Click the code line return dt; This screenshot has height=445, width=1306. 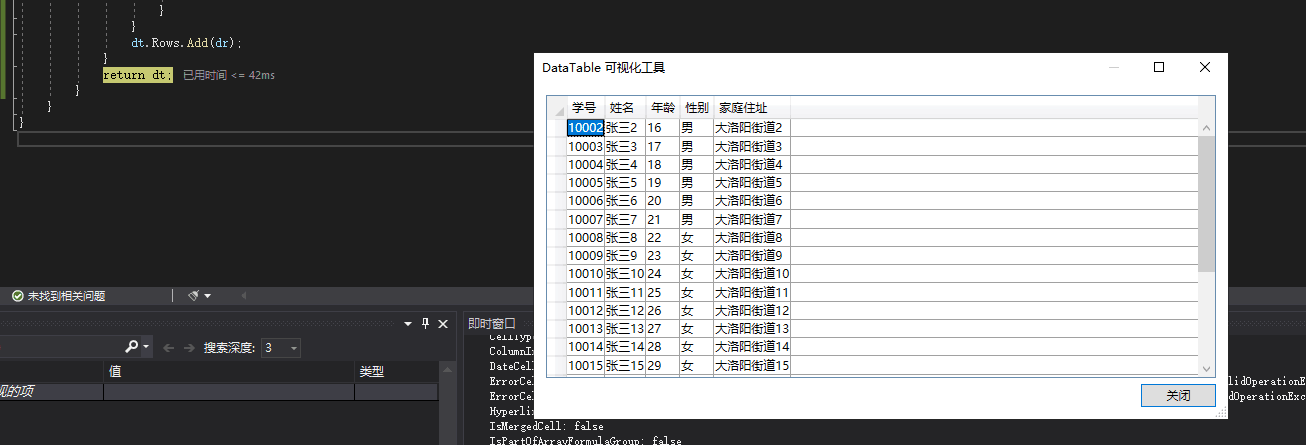(138, 75)
